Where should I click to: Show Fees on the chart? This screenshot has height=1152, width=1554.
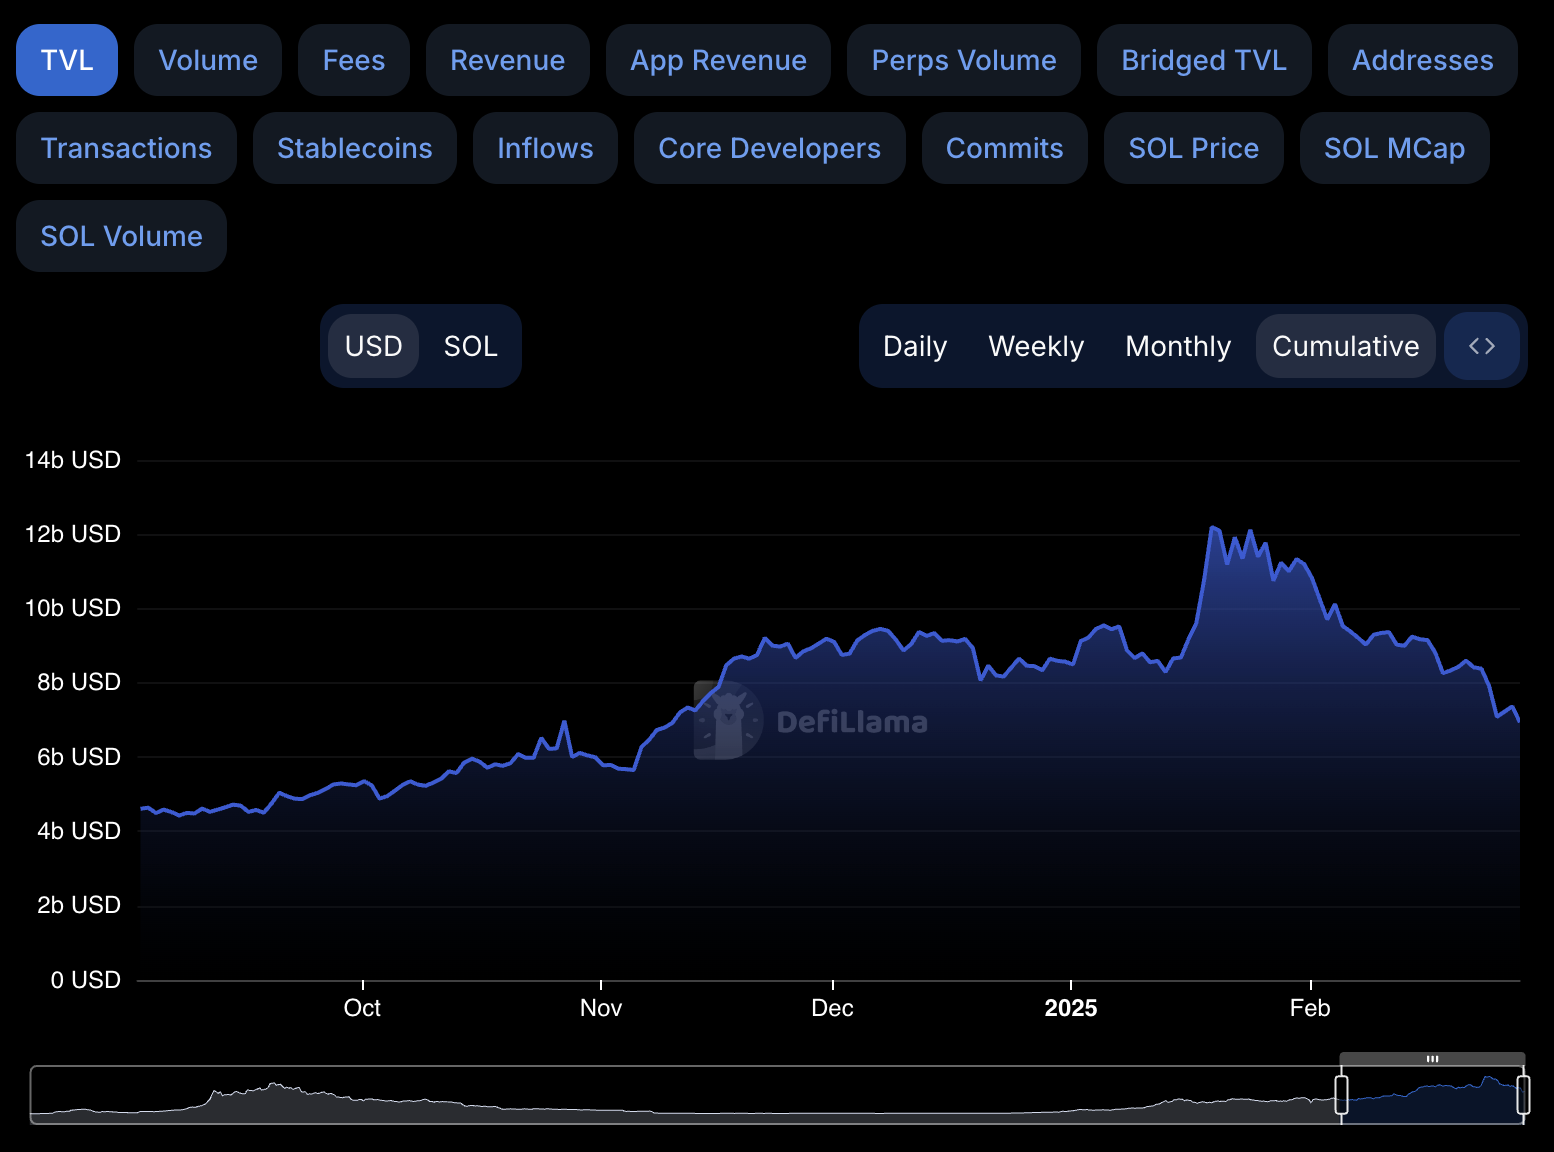click(353, 60)
